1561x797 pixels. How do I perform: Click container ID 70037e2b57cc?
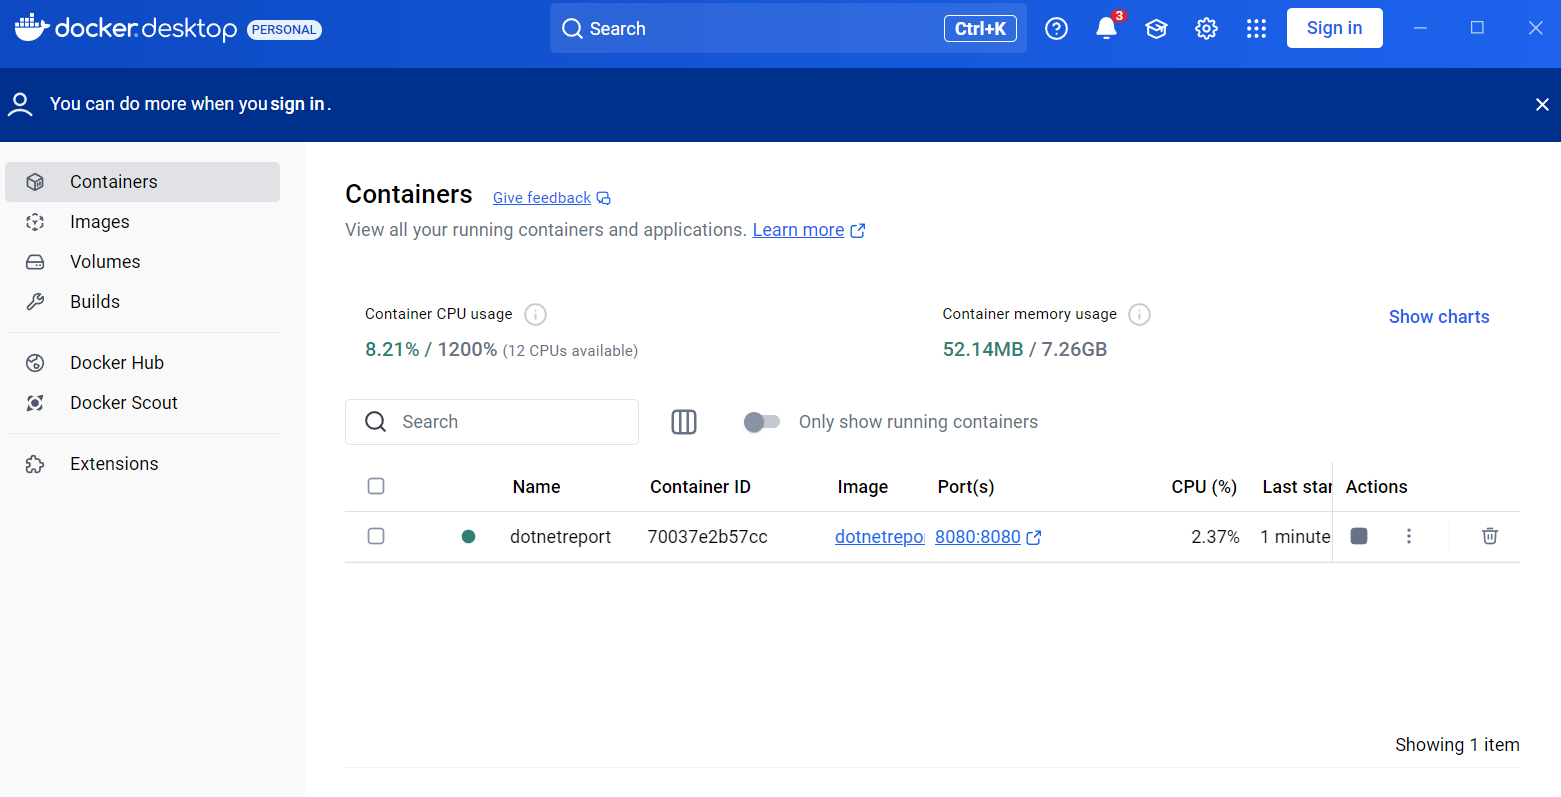pos(707,537)
